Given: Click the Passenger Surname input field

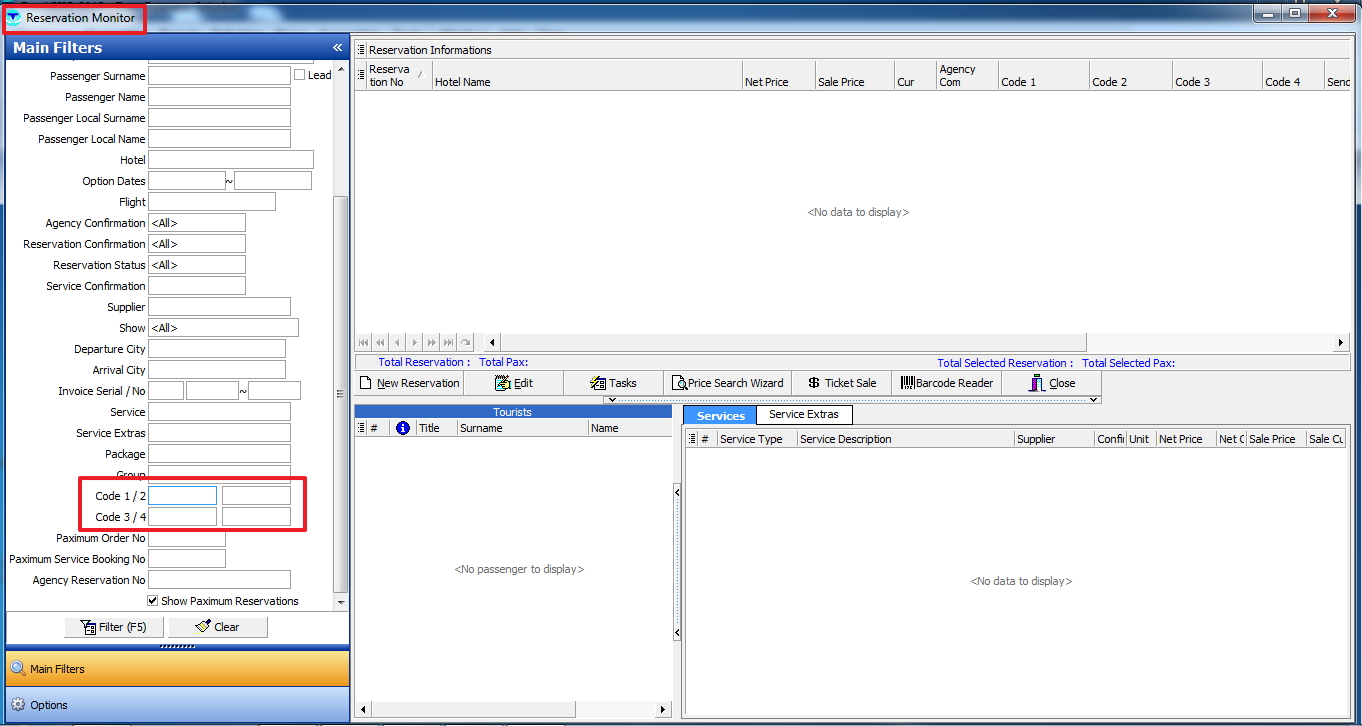Looking at the screenshot, I should [x=219, y=76].
